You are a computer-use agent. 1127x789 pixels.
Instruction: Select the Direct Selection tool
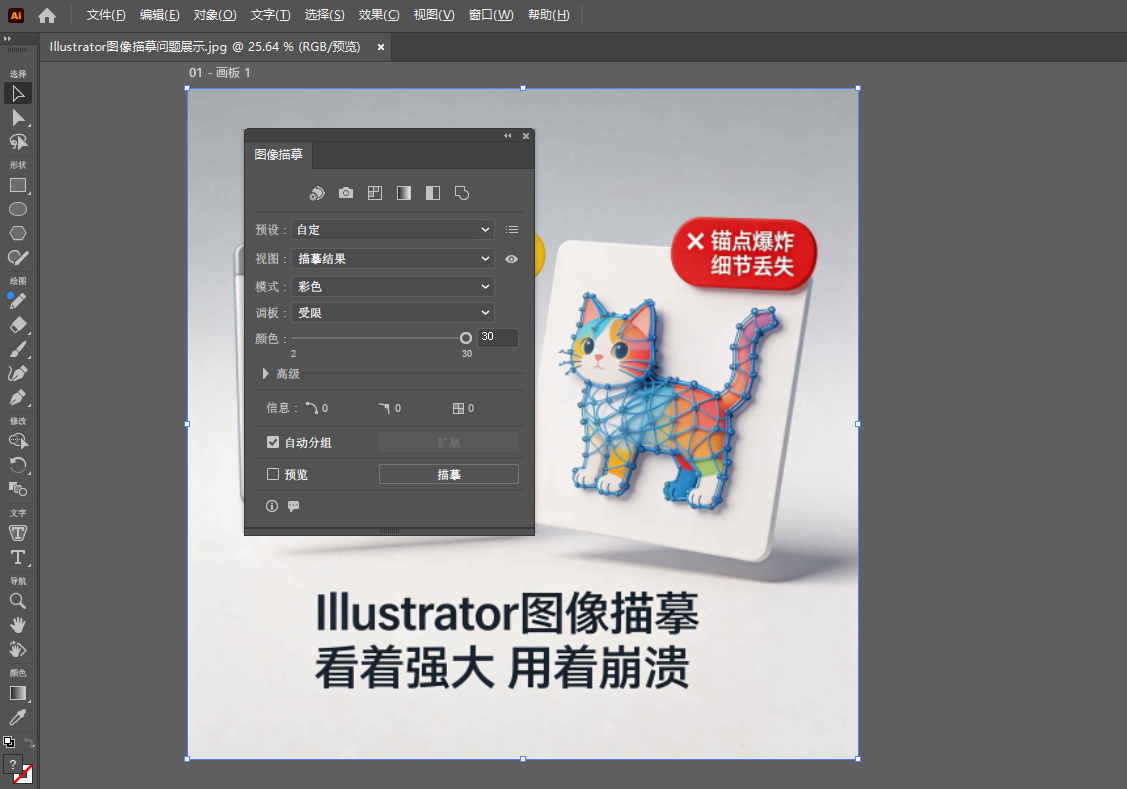pos(18,118)
